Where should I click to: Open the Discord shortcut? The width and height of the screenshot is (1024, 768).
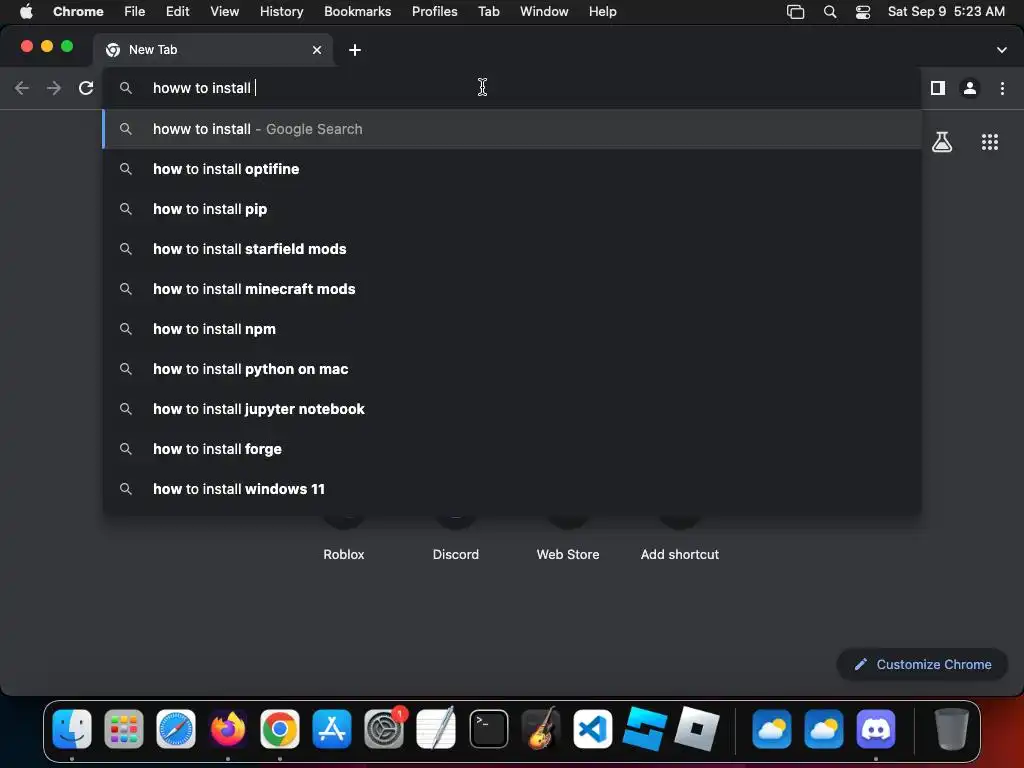coord(456,554)
